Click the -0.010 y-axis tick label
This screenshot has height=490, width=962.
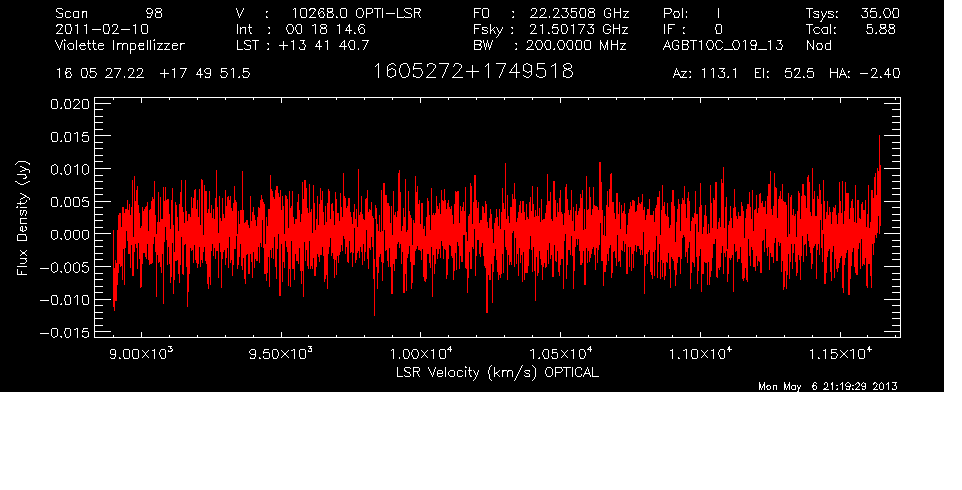tap(65, 301)
